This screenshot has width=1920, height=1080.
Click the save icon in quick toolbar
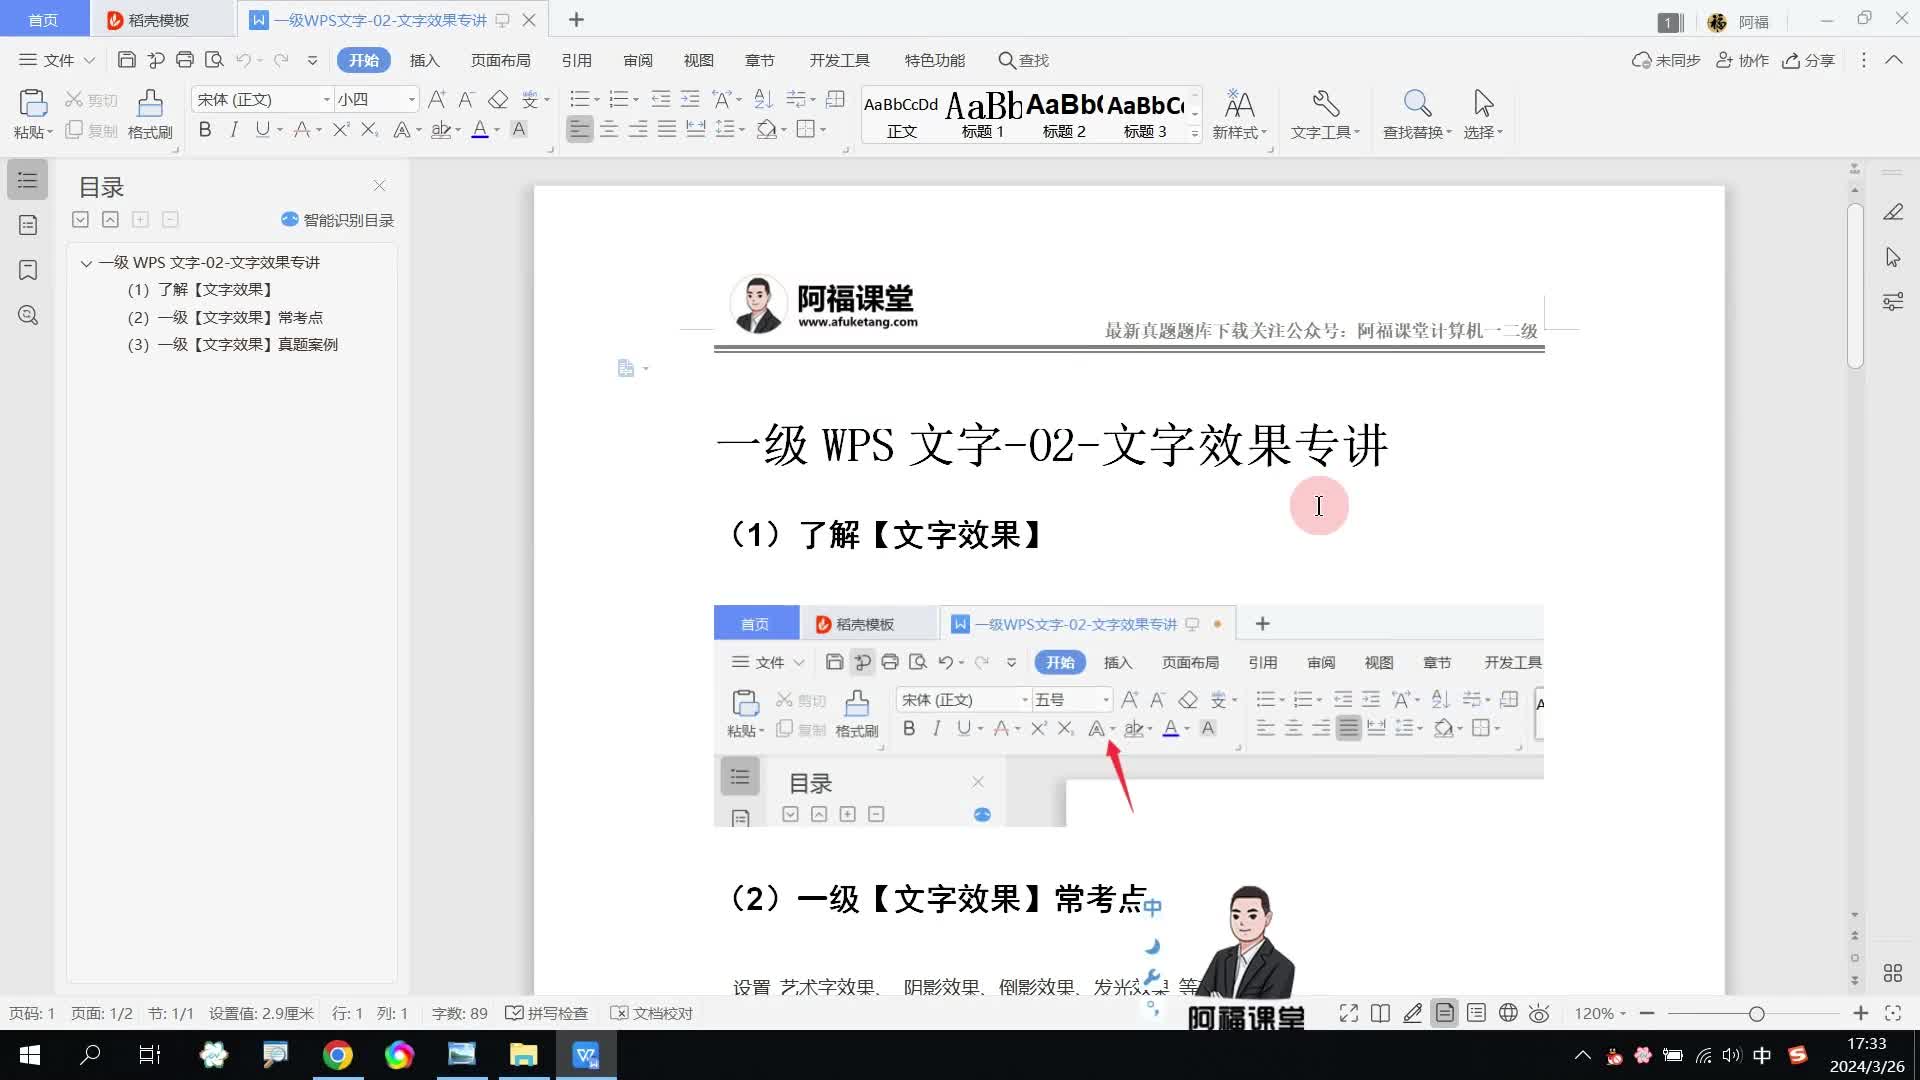(127, 60)
